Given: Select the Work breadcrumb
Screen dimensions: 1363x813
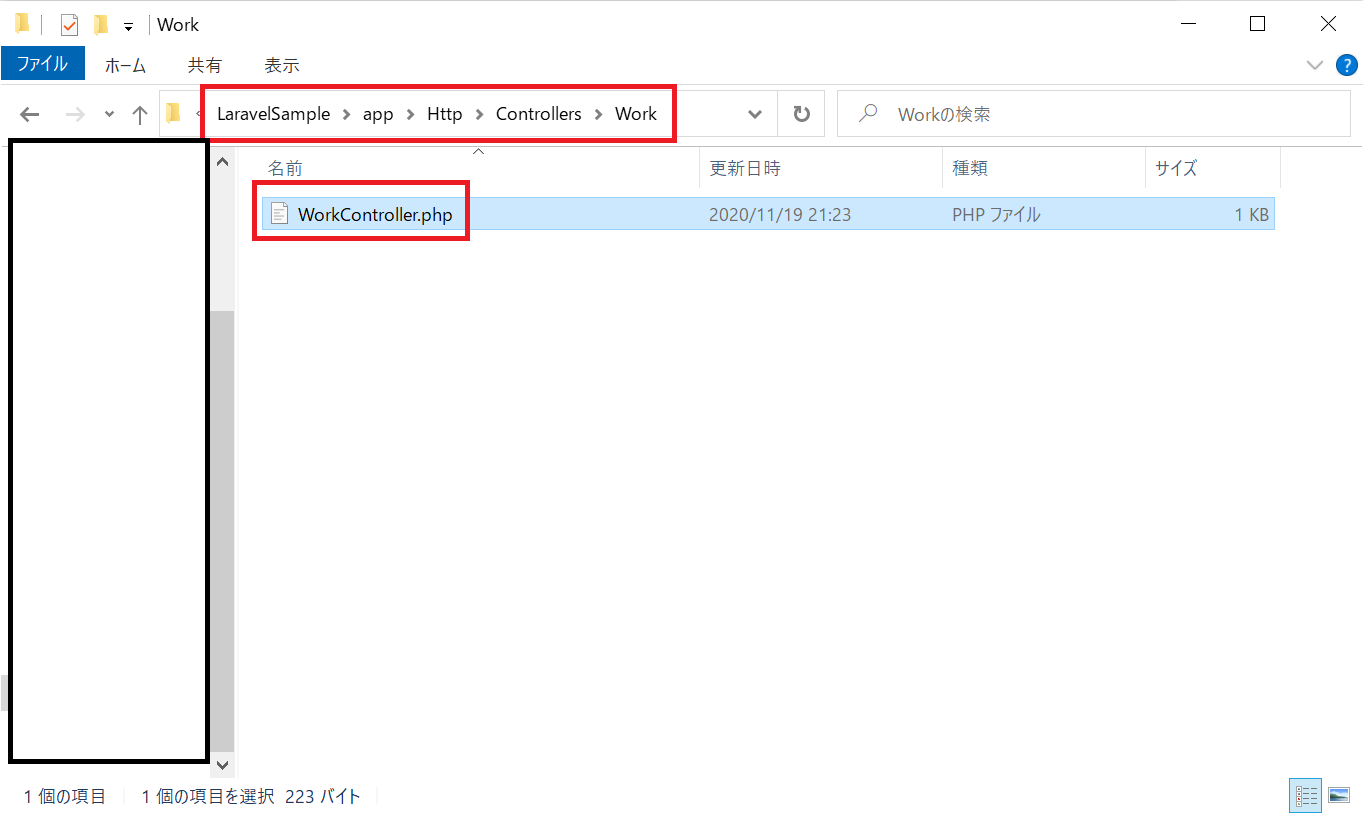Looking at the screenshot, I should [x=636, y=114].
